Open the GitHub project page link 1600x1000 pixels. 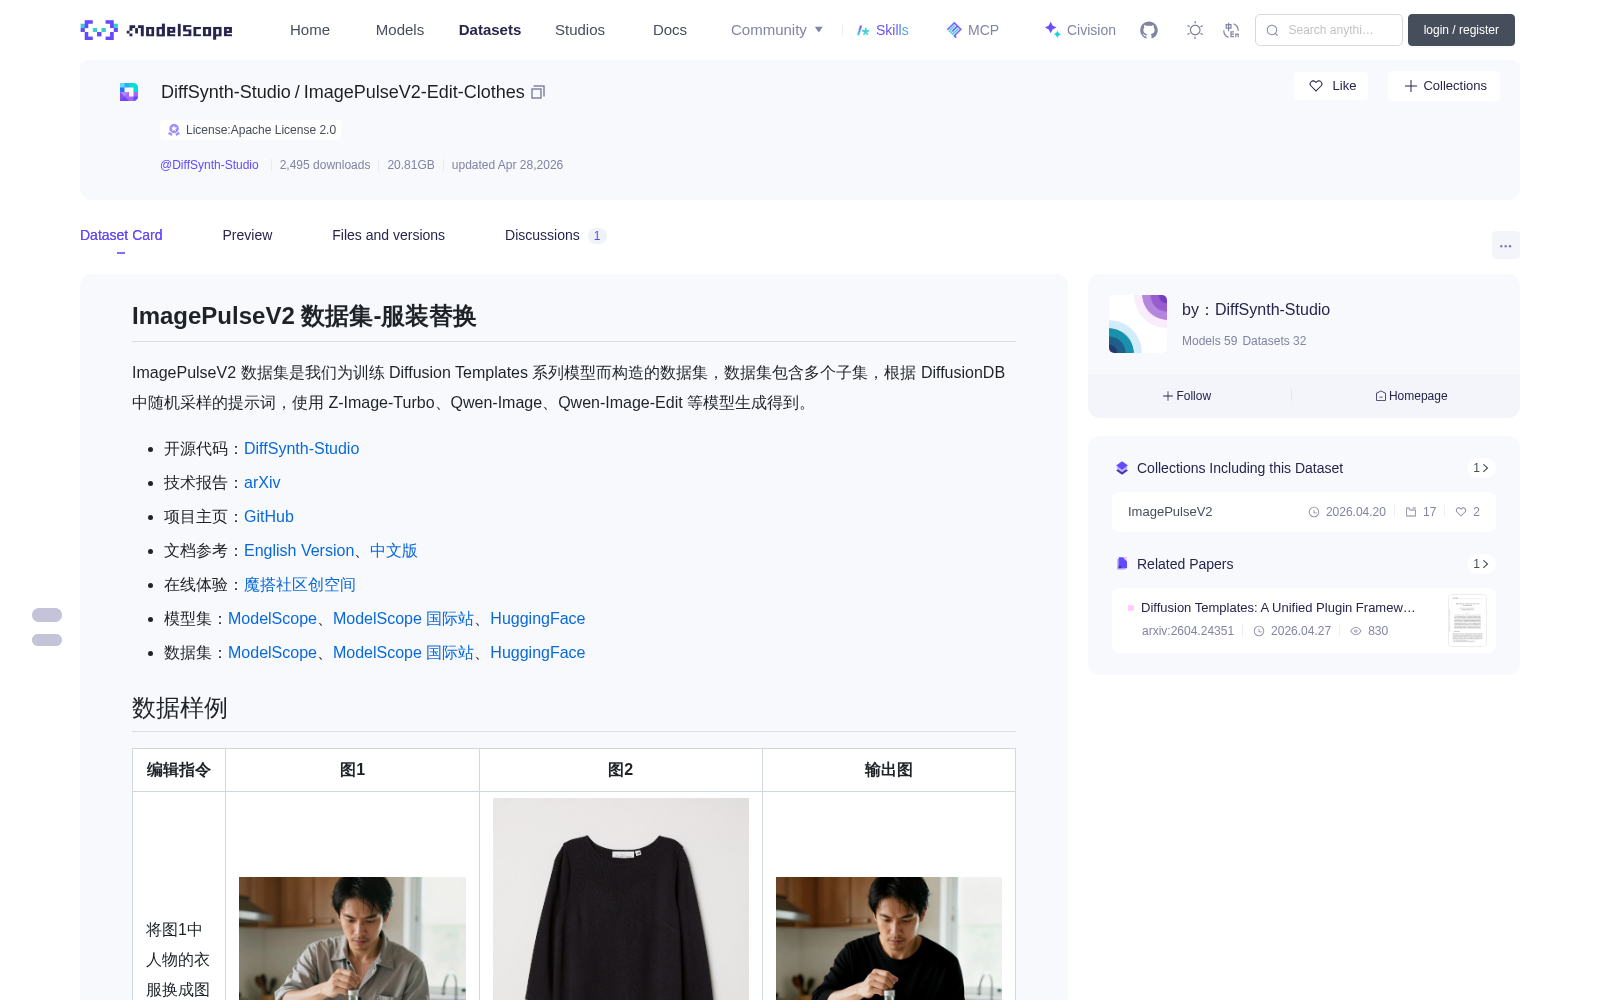coord(269,517)
